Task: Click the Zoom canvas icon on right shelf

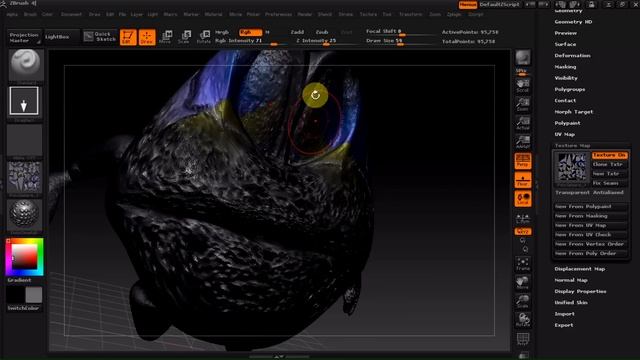Action: (522, 104)
